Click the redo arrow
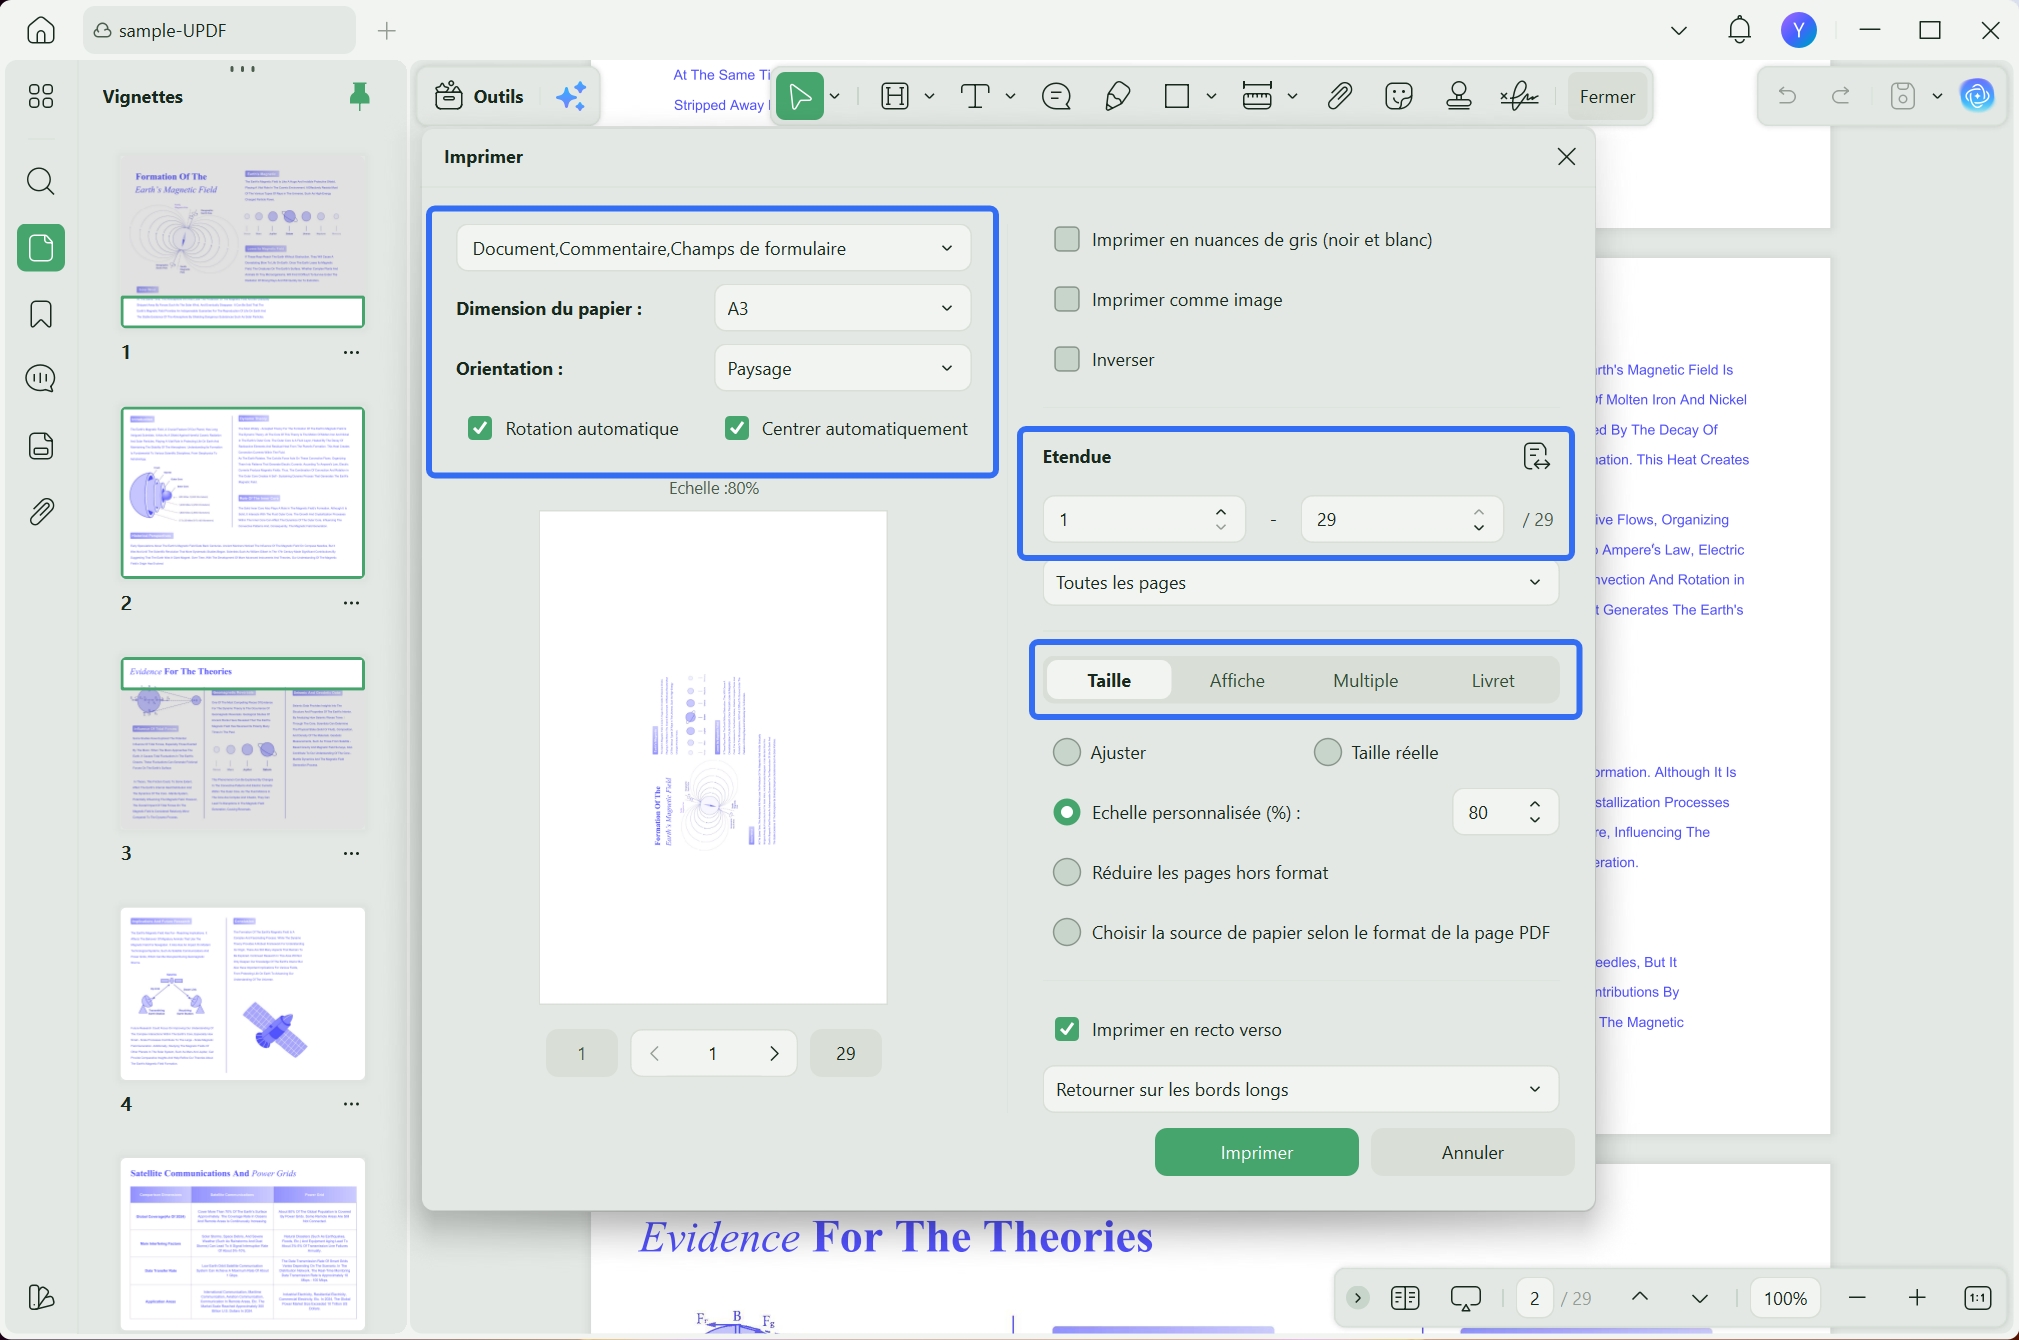 click(1841, 96)
